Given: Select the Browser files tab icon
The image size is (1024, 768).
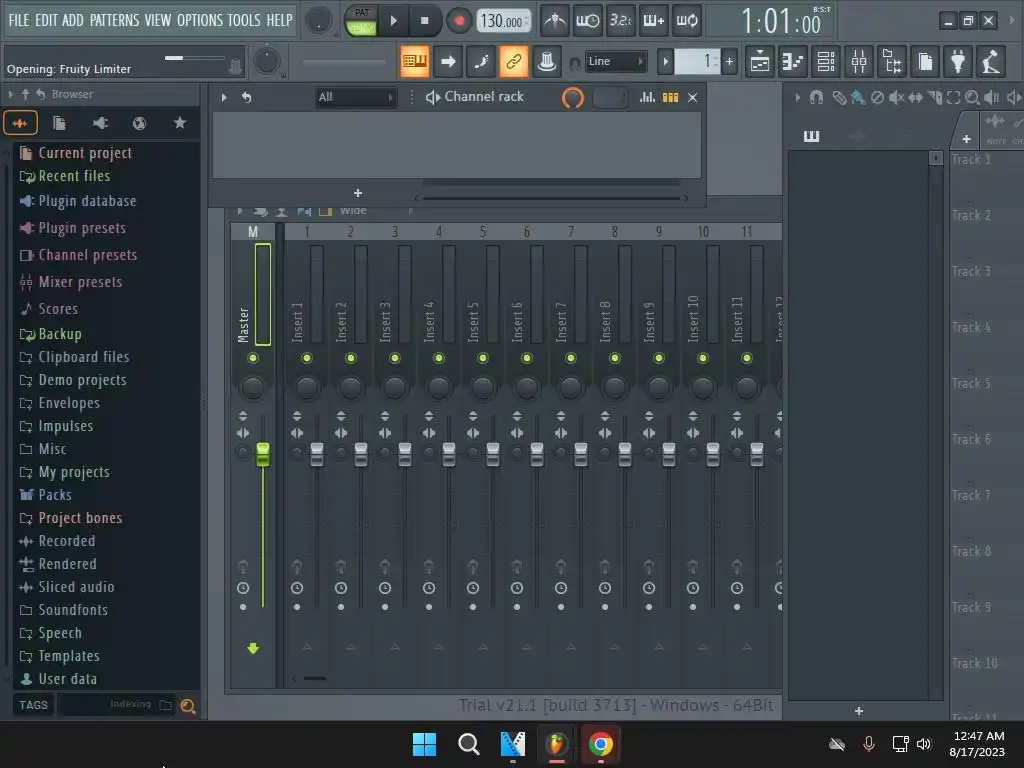Looking at the screenshot, I should point(59,123).
